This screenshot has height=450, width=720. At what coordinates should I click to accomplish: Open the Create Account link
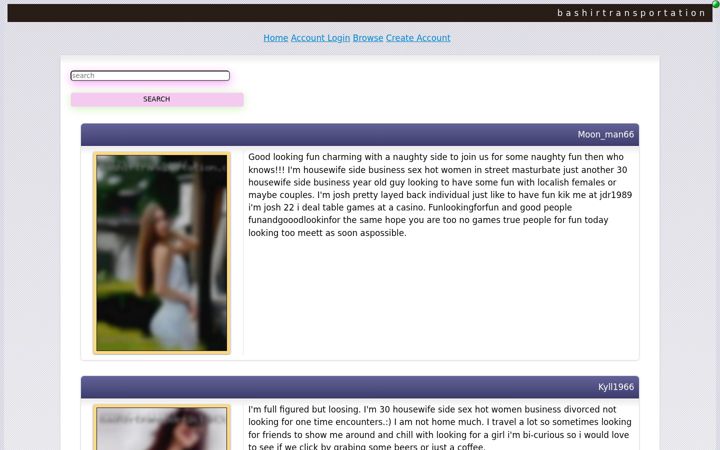418,38
